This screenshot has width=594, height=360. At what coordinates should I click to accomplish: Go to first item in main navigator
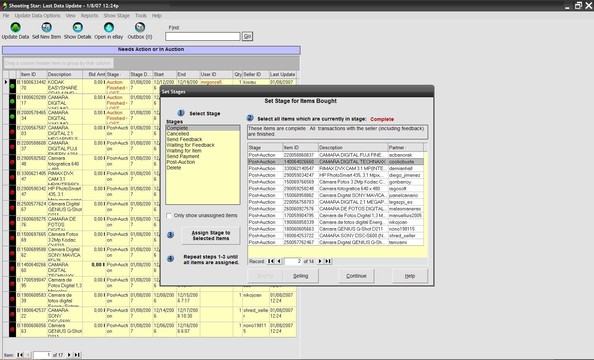point(20,355)
